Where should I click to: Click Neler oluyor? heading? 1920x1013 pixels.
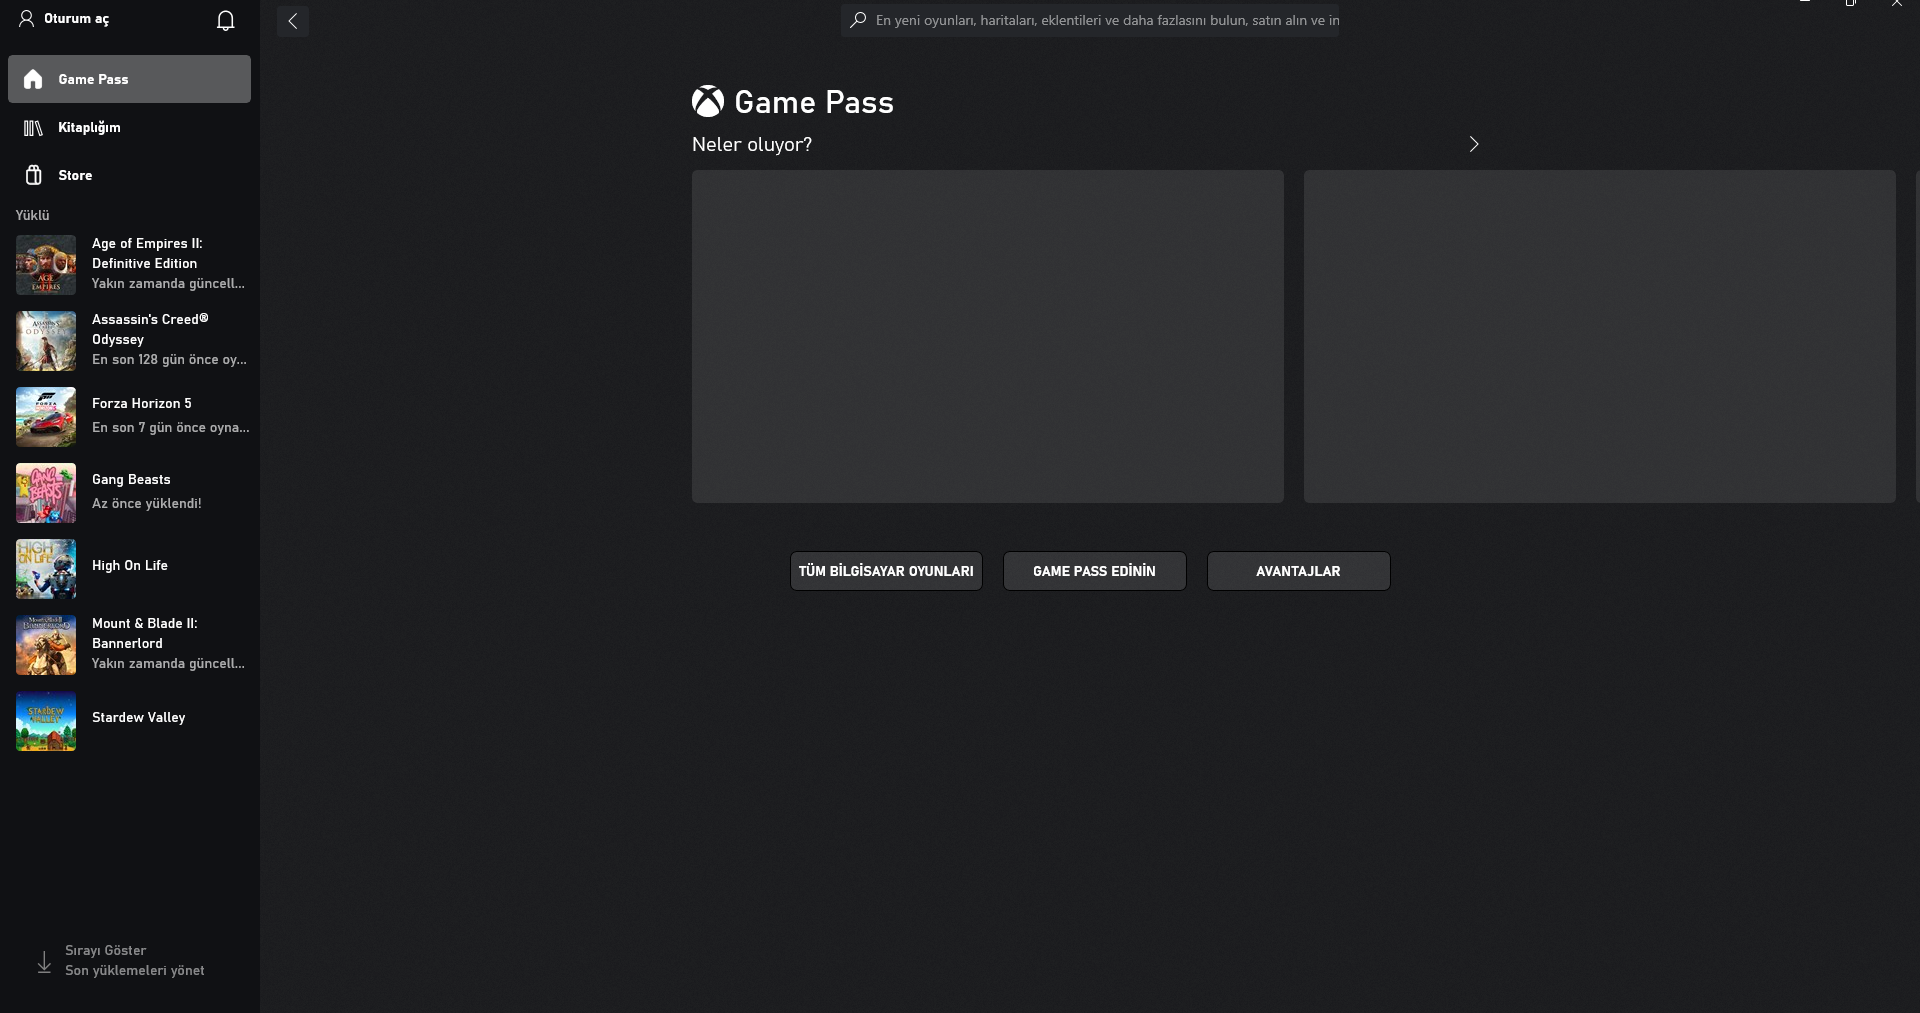pos(752,144)
